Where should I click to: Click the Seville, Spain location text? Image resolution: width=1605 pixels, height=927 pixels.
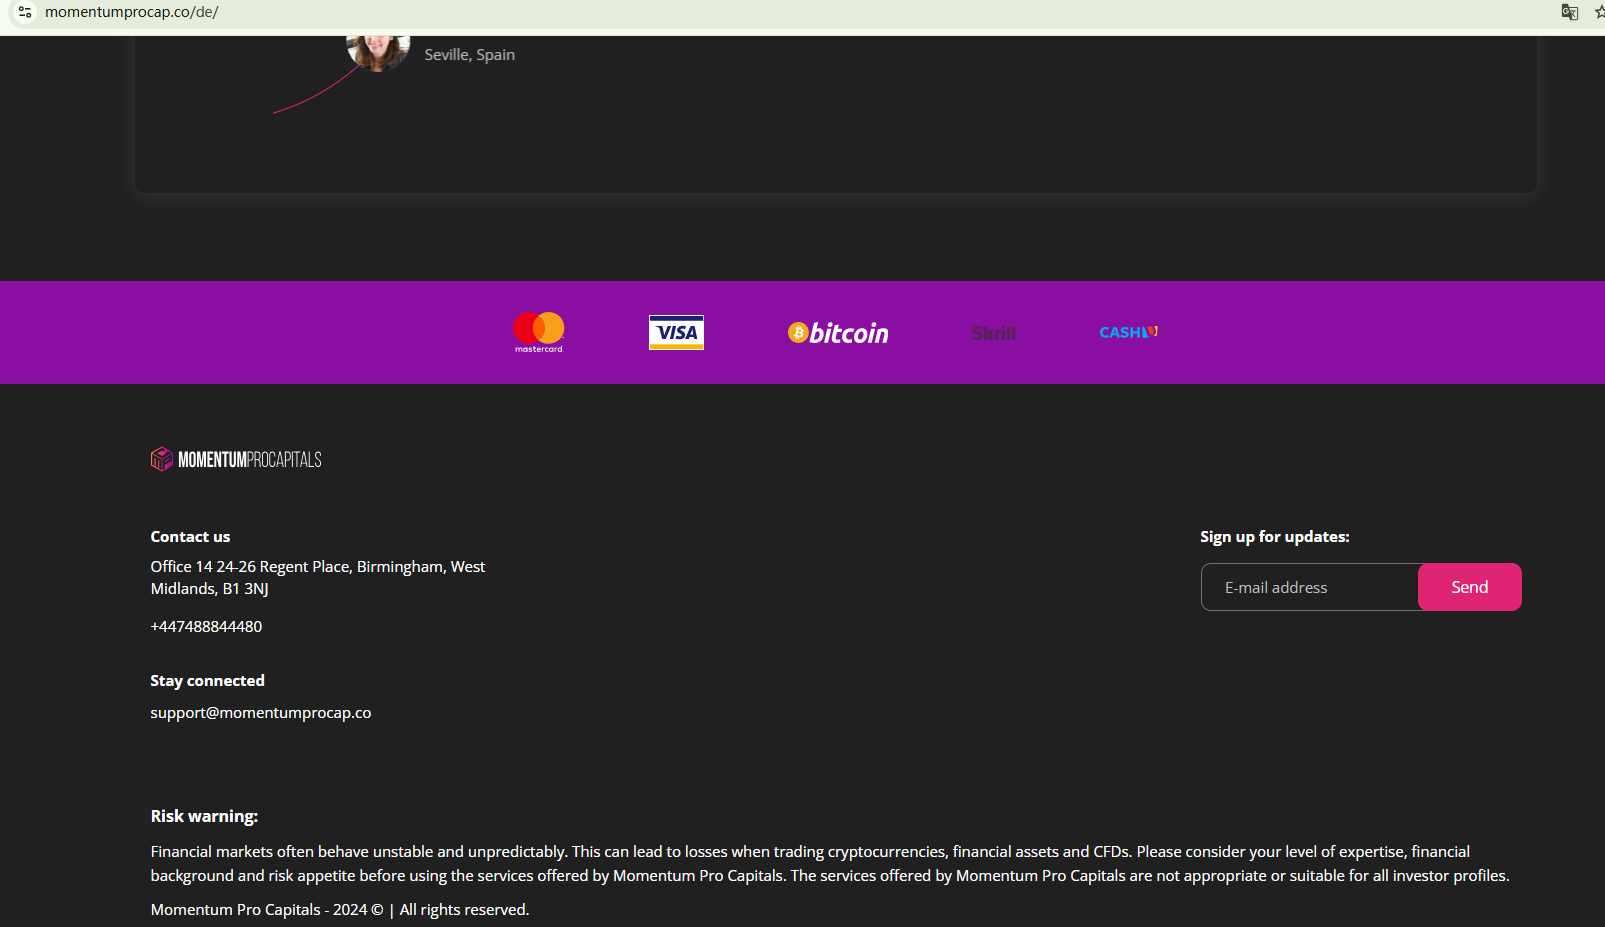tap(469, 55)
